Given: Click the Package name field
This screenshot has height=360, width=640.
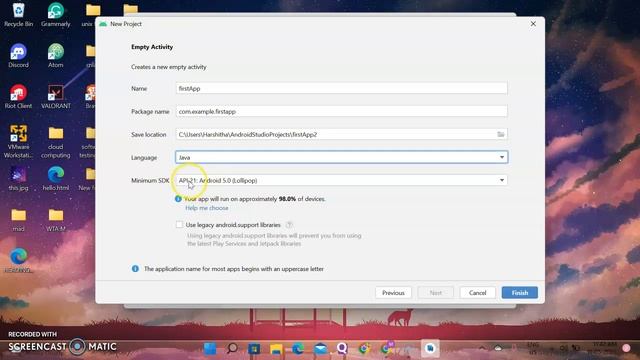Looking at the screenshot, I should (342, 111).
